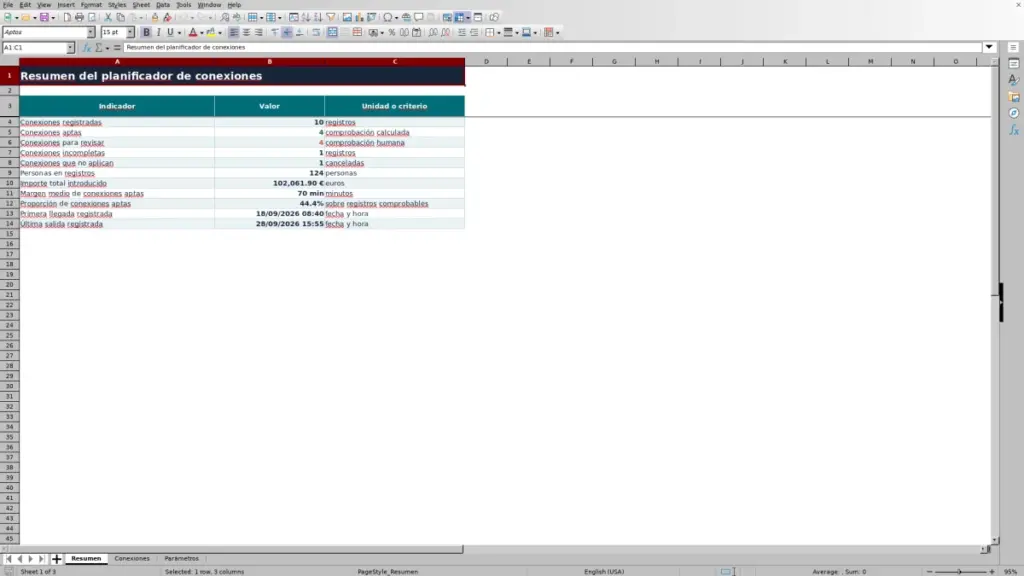Sort descending using toolbar icon

[318, 17]
